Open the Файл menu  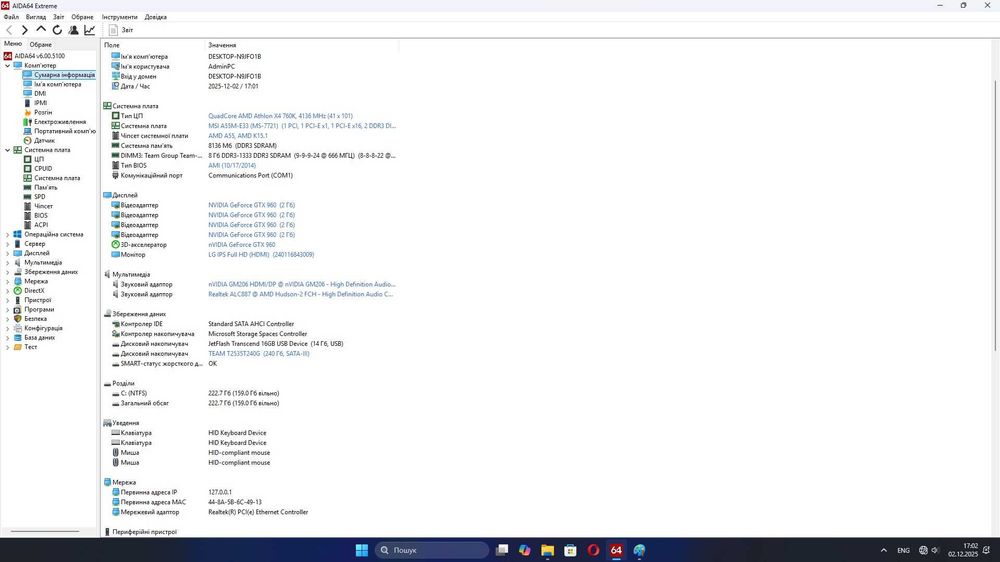11,17
